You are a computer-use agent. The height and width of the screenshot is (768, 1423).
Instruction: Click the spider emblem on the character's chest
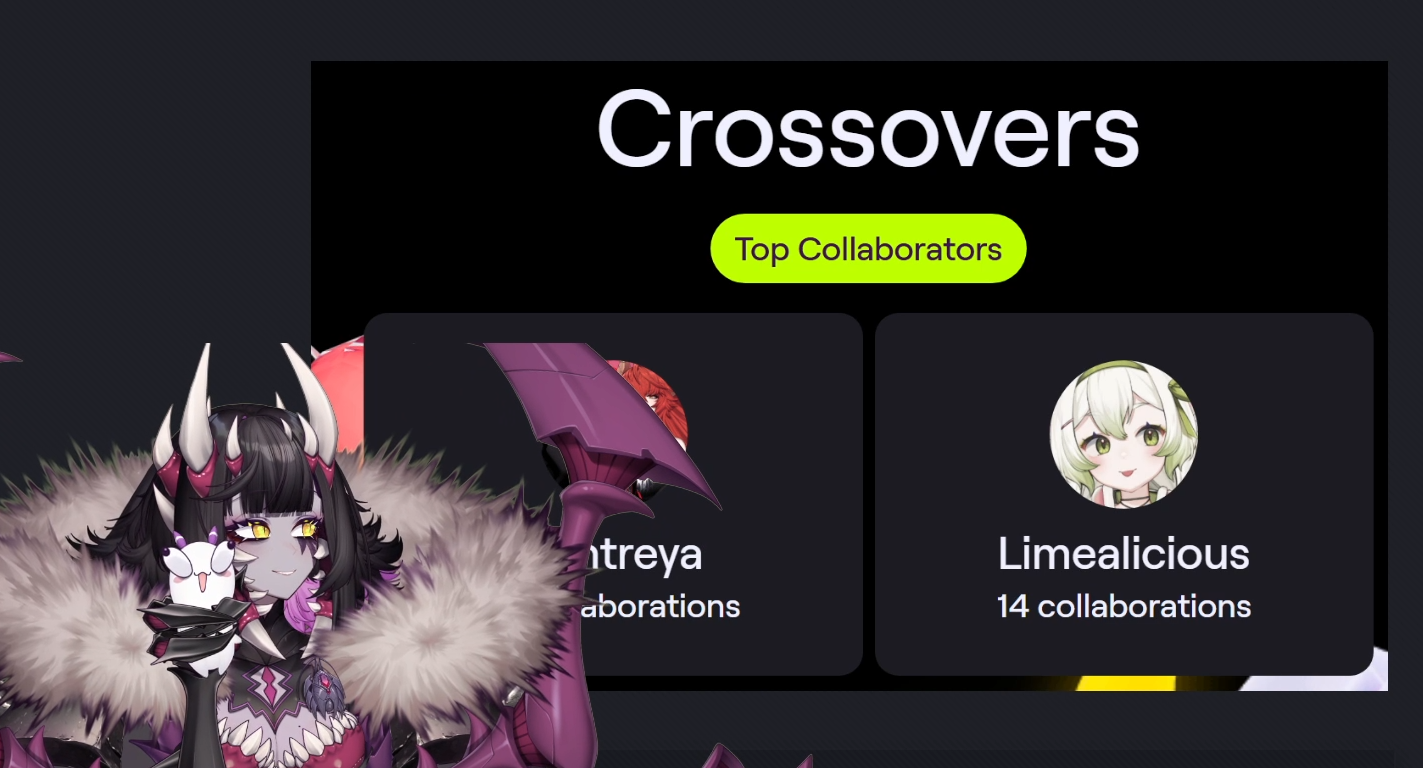[x=325, y=693]
